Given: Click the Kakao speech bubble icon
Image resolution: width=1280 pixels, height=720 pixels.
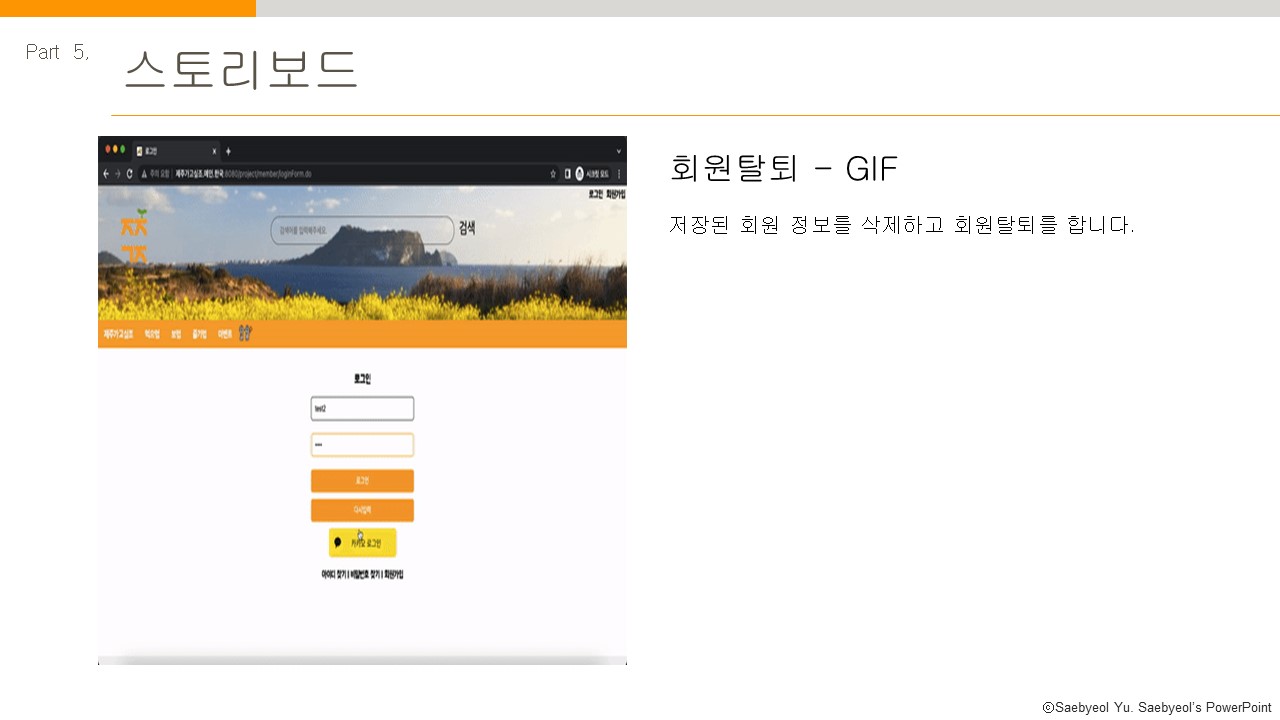Looking at the screenshot, I should coord(338,543).
